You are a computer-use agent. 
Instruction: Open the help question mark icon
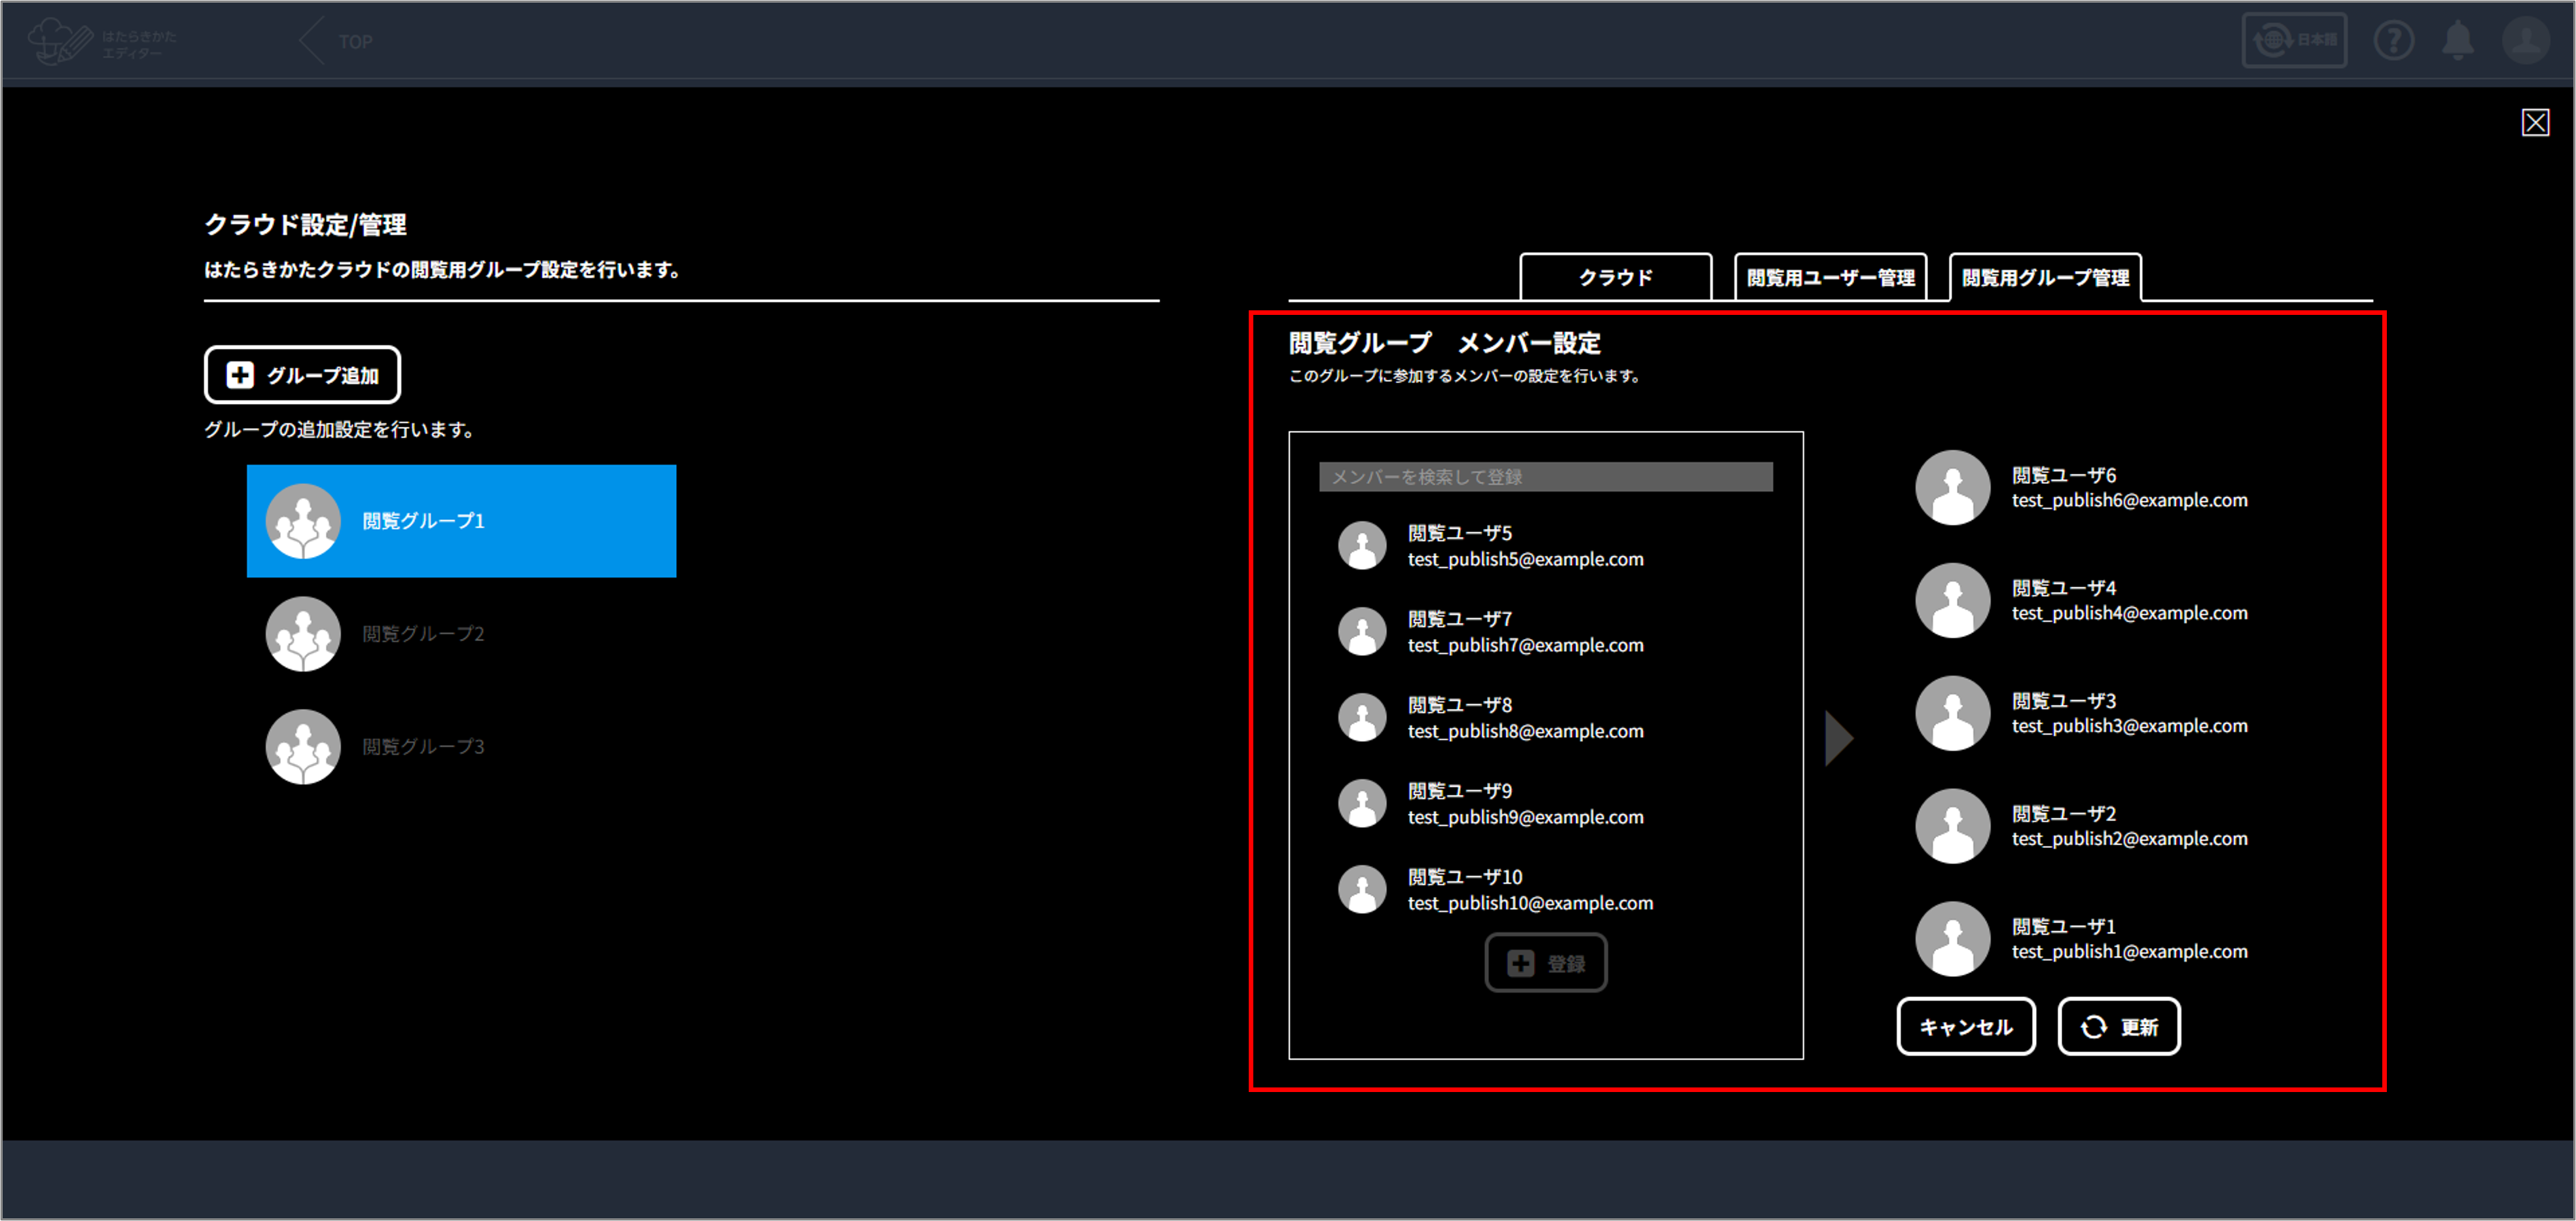click(2393, 41)
